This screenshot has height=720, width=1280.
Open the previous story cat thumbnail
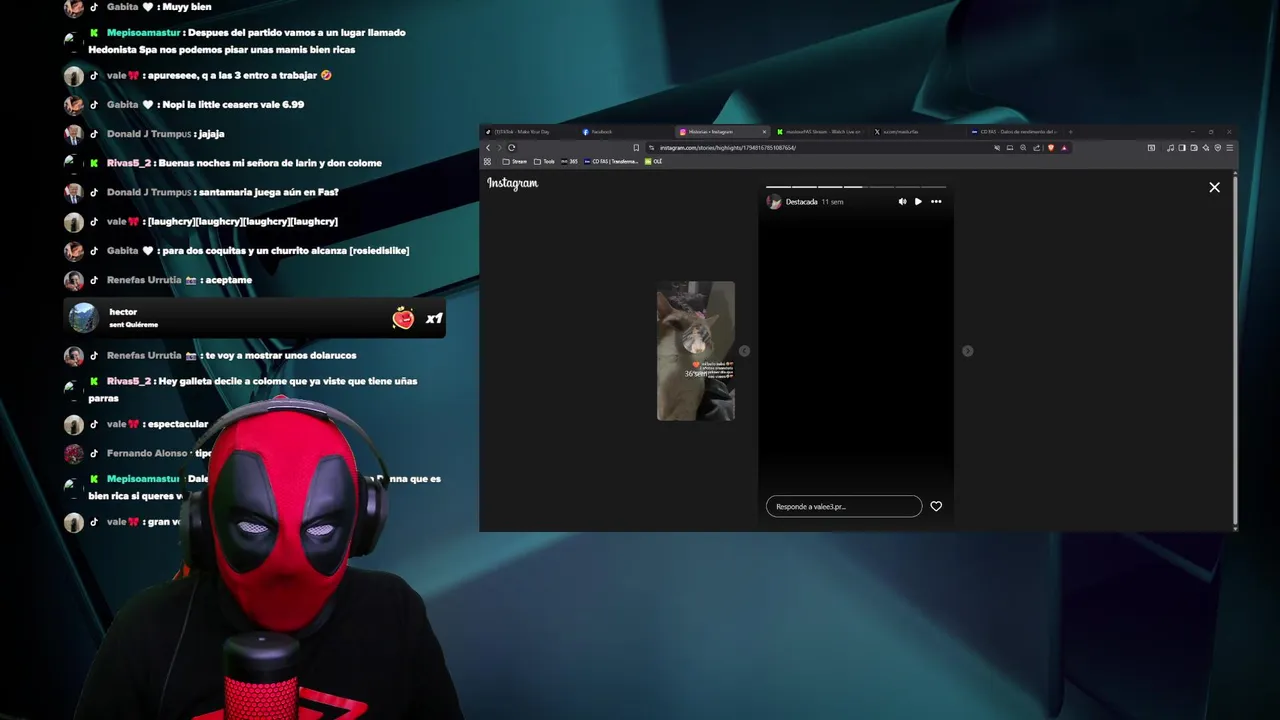[x=696, y=351]
